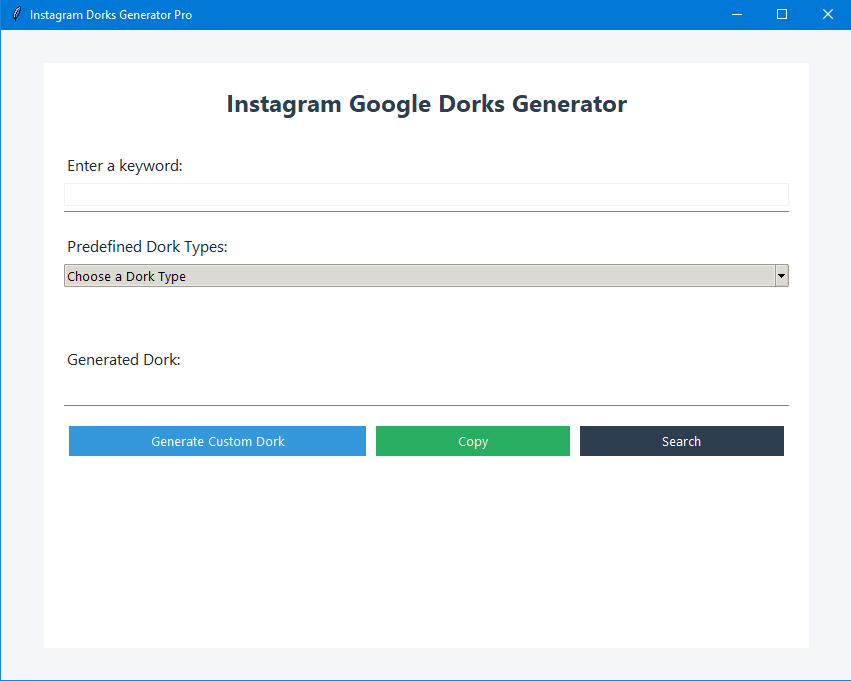The image size is (851, 681).
Task: Click the window title text in title bar
Action: (x=111, y=15)
